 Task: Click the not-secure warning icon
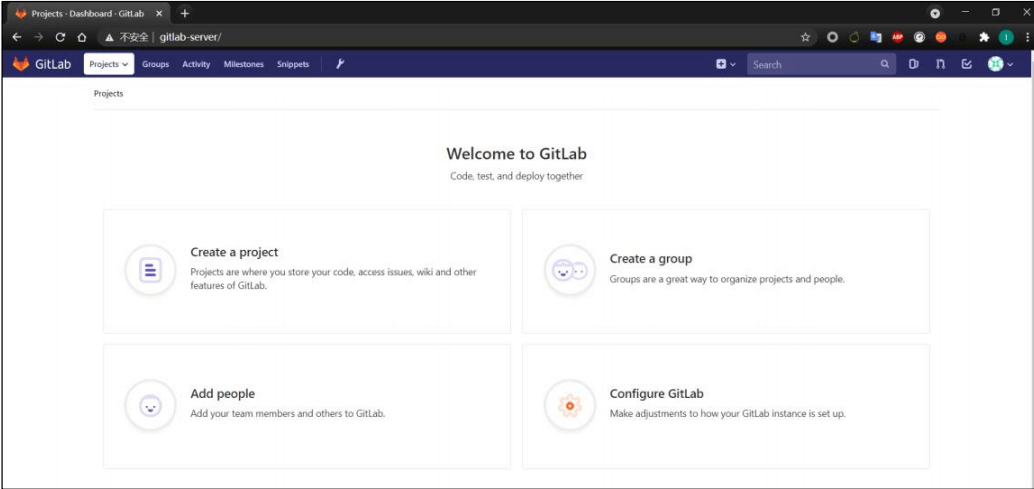coord(109,38)
